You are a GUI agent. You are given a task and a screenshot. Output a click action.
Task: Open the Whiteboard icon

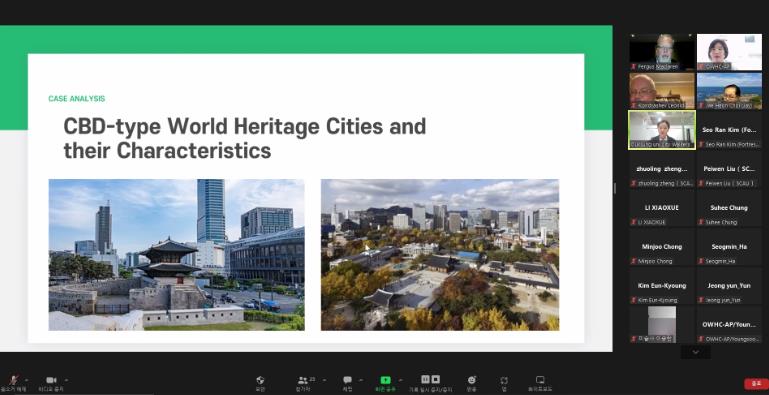[540, 380]
